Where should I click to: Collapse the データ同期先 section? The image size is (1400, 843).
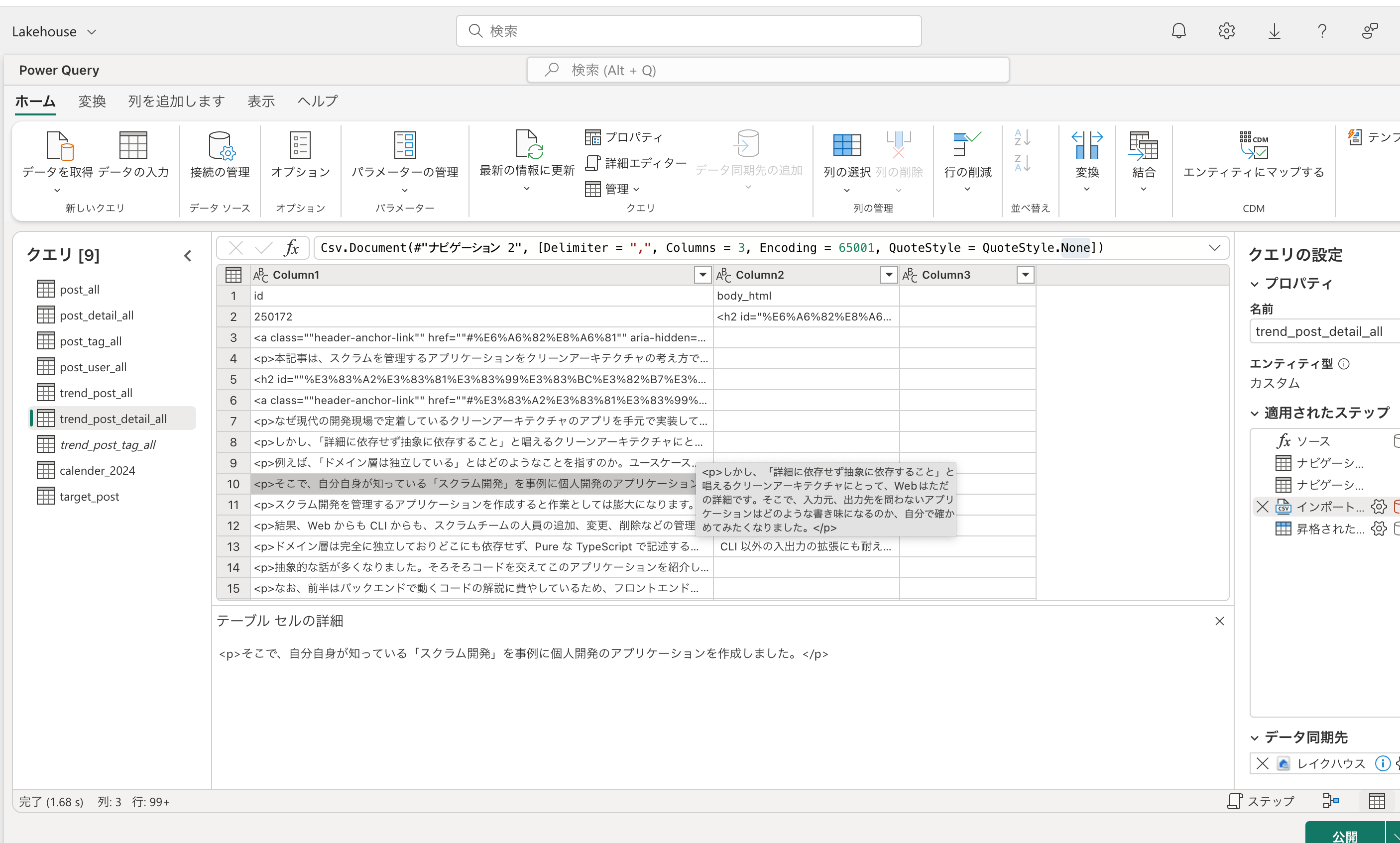tap(1257, 738)
